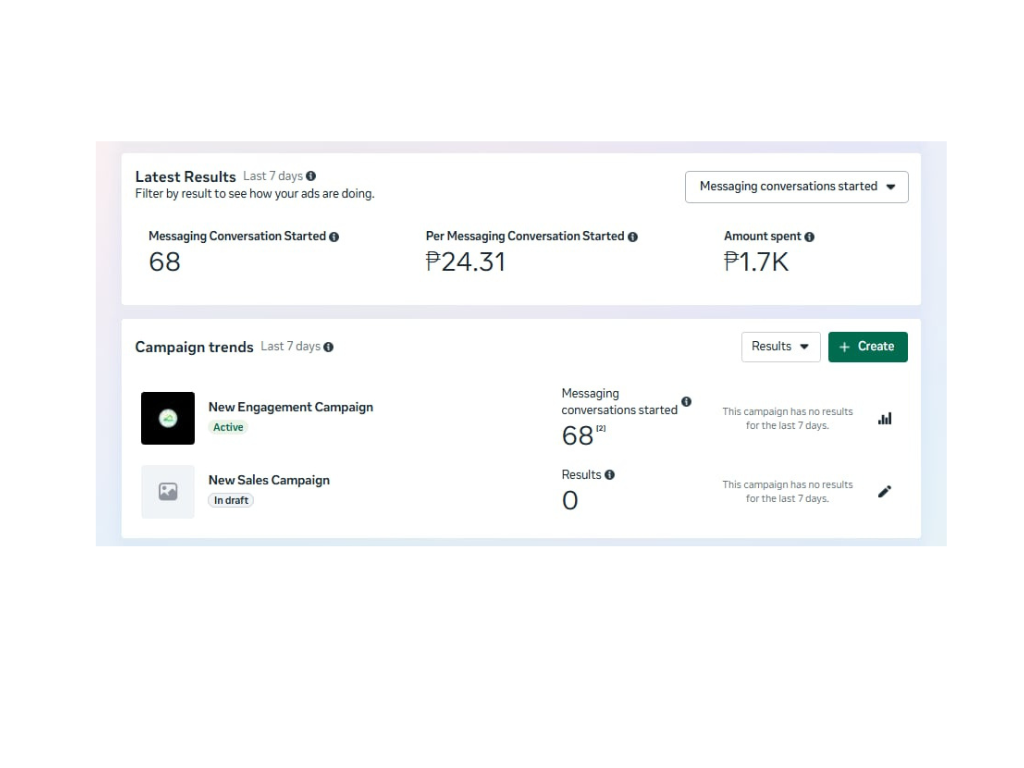
Task: Open the Messaging conversations started filter dropdown
Action: pyautogui.click(x=796, y=187)
